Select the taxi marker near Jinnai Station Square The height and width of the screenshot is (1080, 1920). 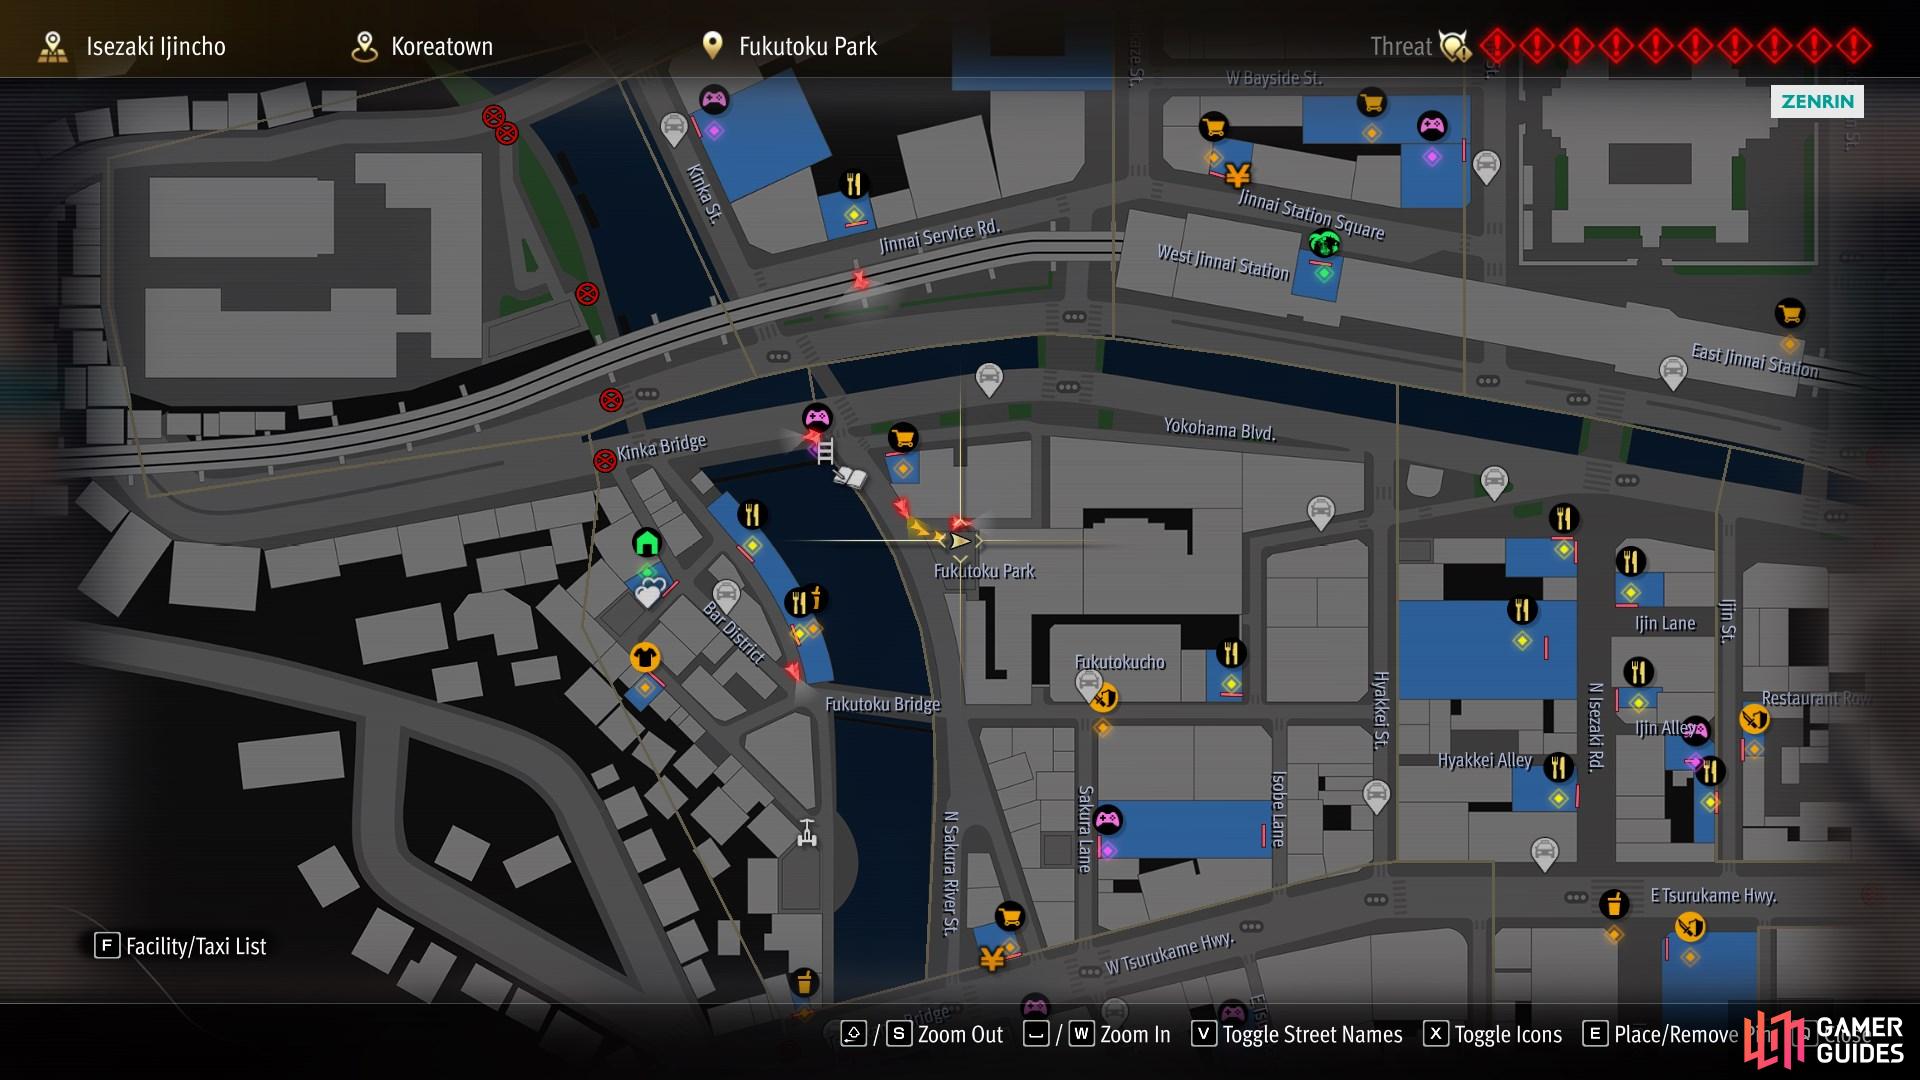1486,167
